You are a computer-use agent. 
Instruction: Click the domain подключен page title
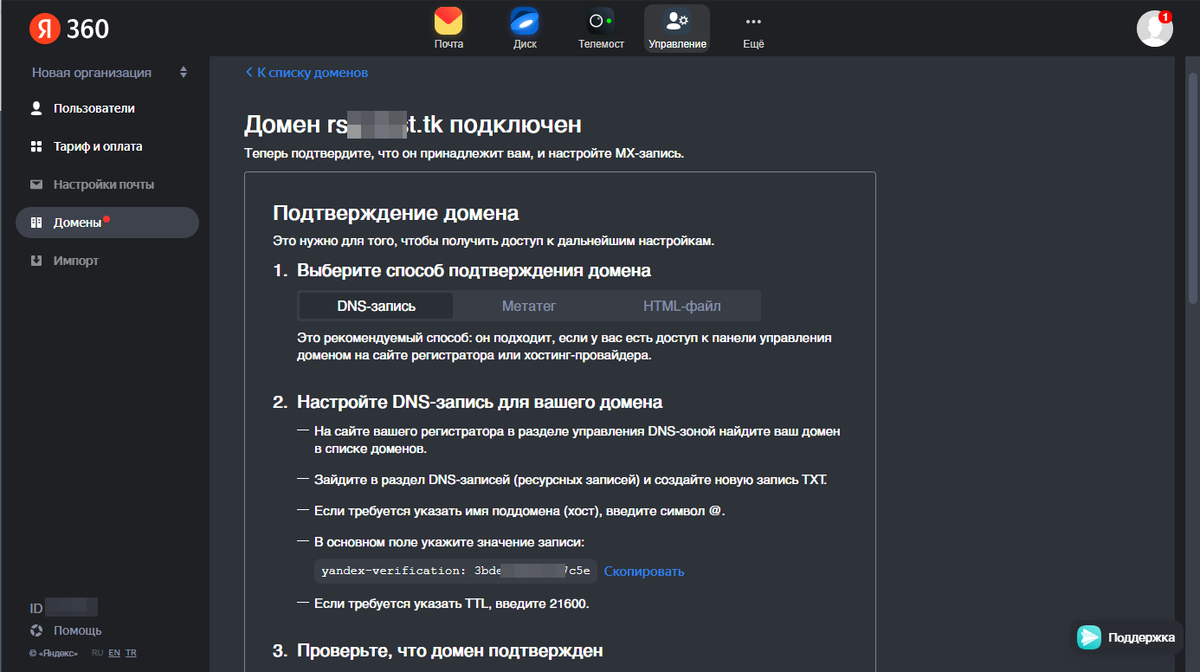pos(413,125)
